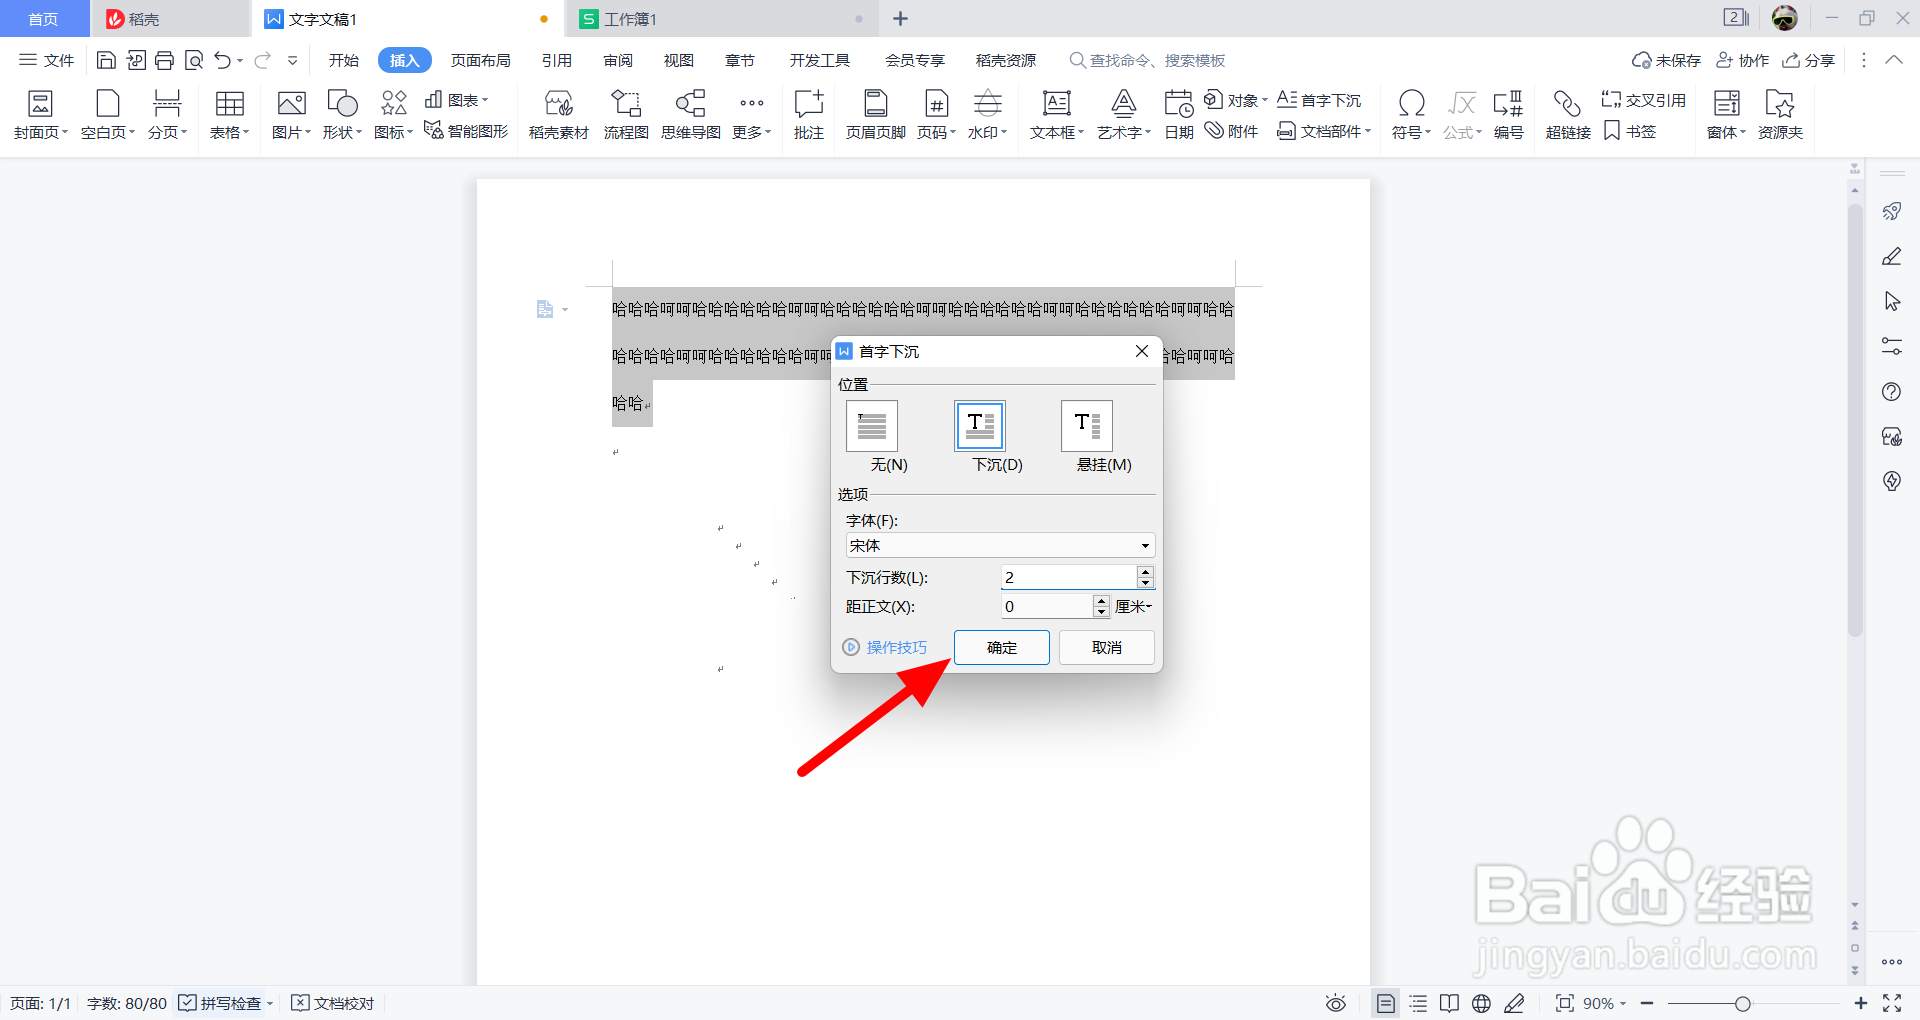
Task: Cancel the drop cap dialog (取消)
Action: (x=1107, y=647)
